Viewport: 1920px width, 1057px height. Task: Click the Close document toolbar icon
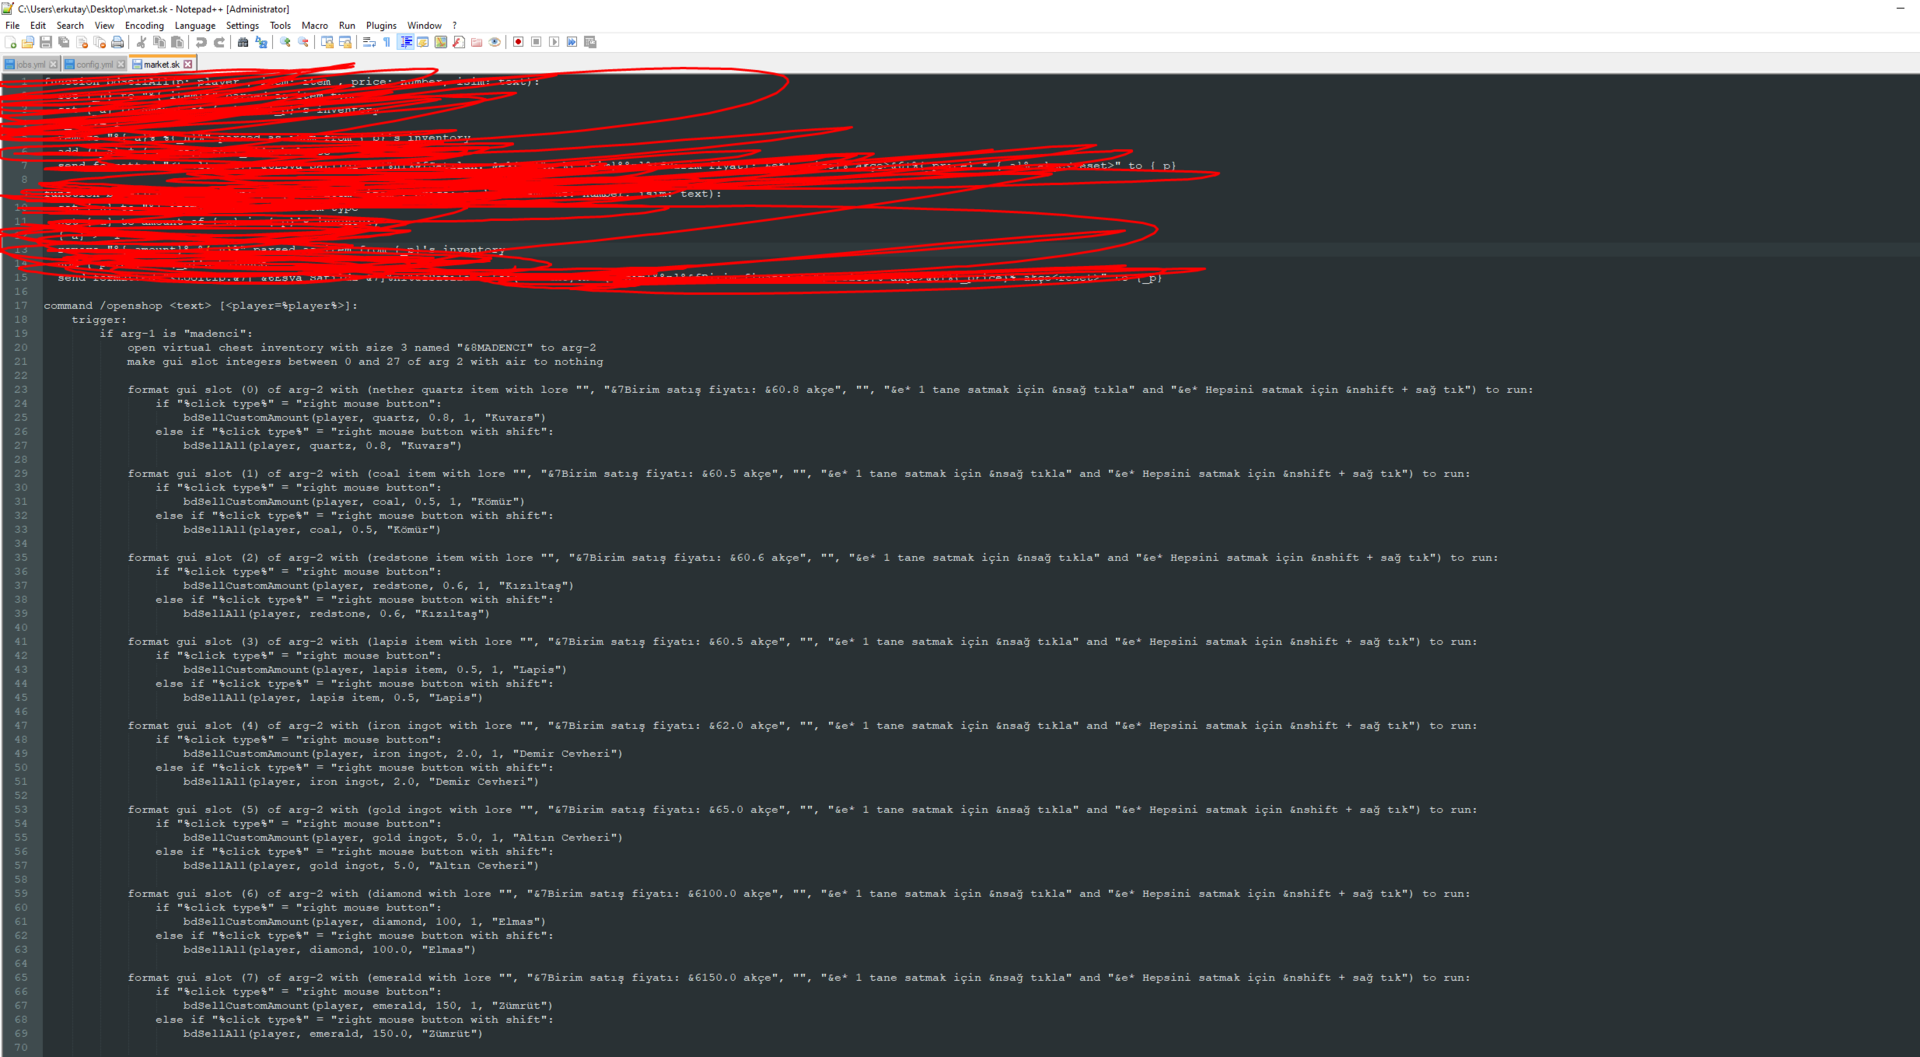coord(82,42)
